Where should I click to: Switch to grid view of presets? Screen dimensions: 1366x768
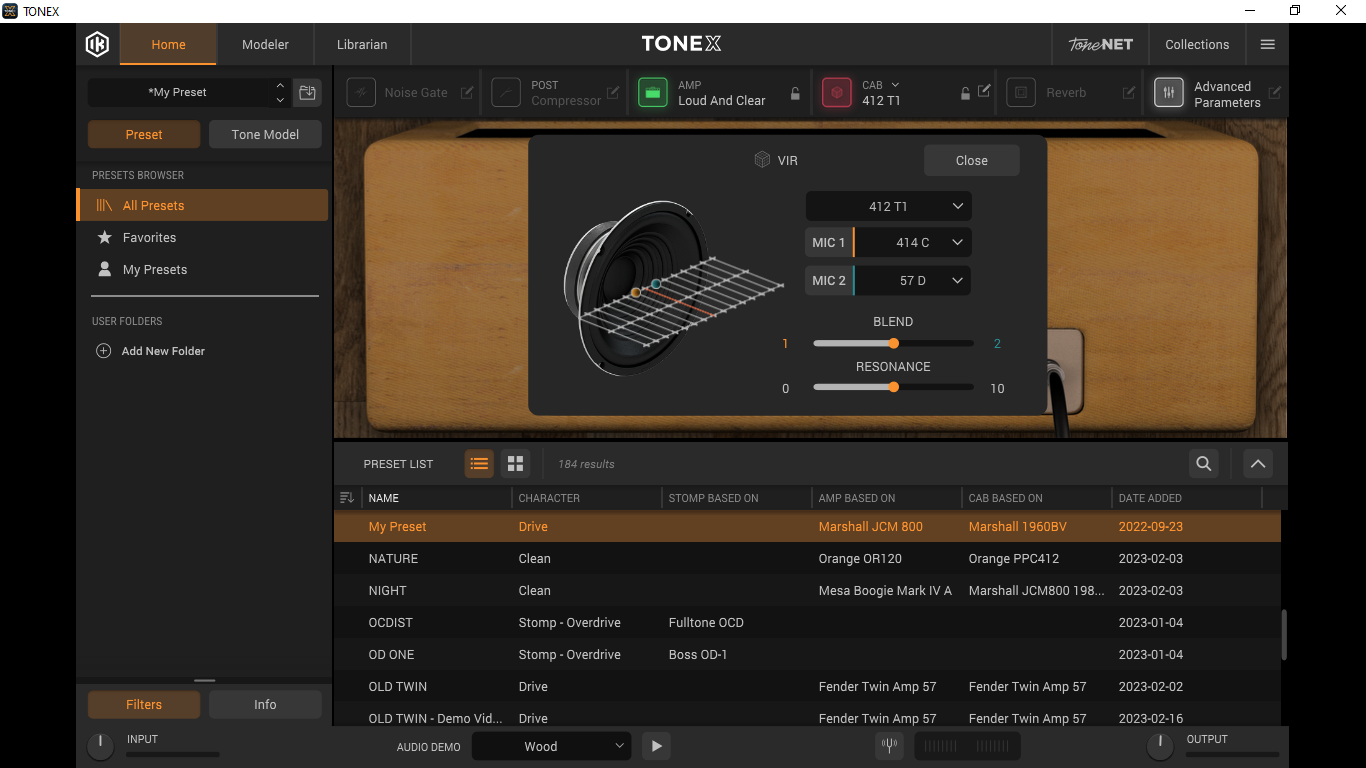pos(515,464)
